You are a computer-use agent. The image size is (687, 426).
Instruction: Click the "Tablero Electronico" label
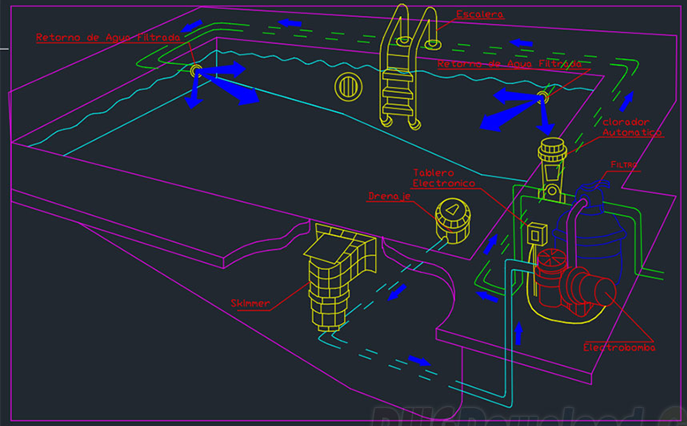tap(443, 178)
